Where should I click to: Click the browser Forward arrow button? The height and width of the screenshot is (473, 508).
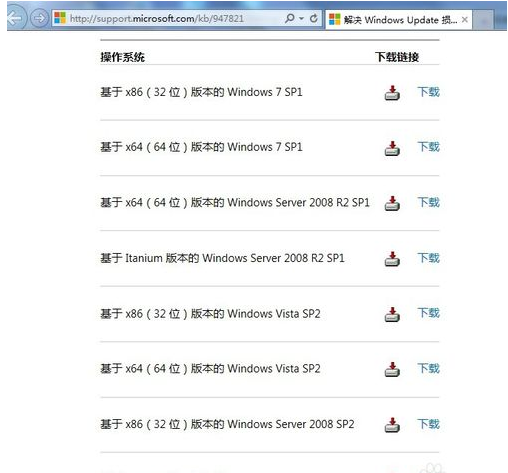(x=39, y=18)
